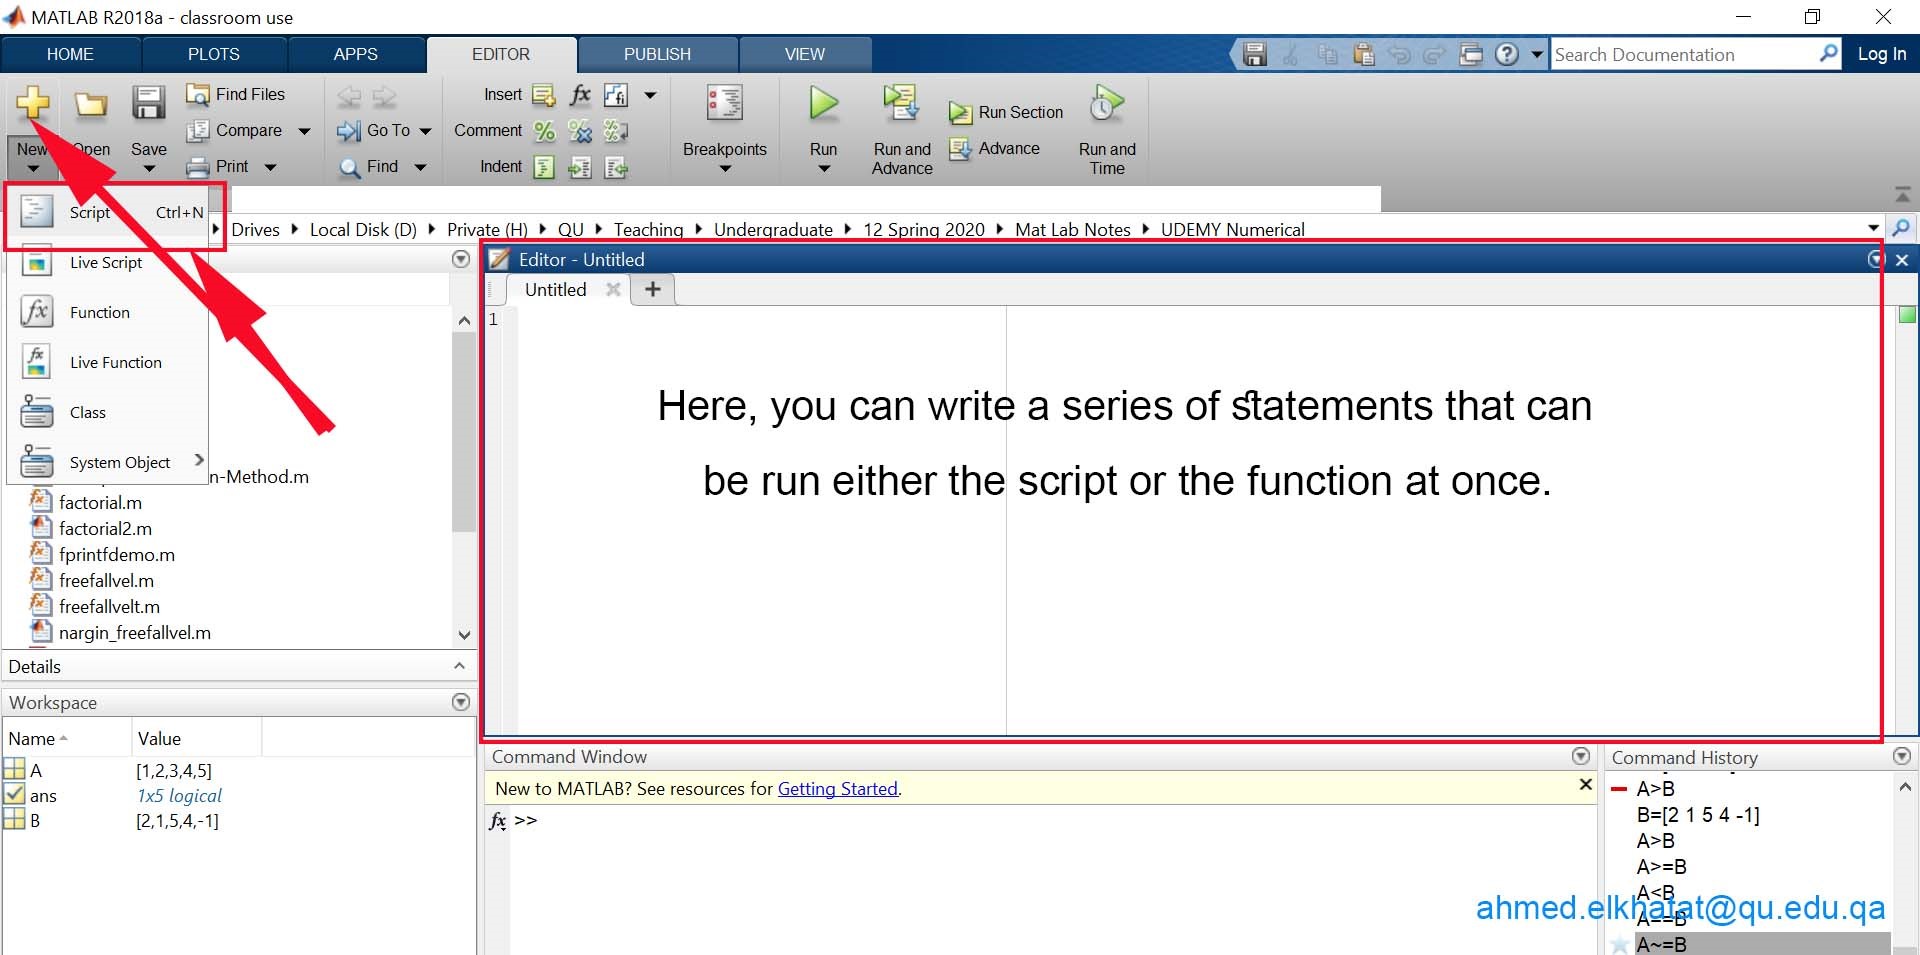This screenshot has height=955, width=1920.
Task: Click the Comment percent icon
Action: [x=544, y=131]
